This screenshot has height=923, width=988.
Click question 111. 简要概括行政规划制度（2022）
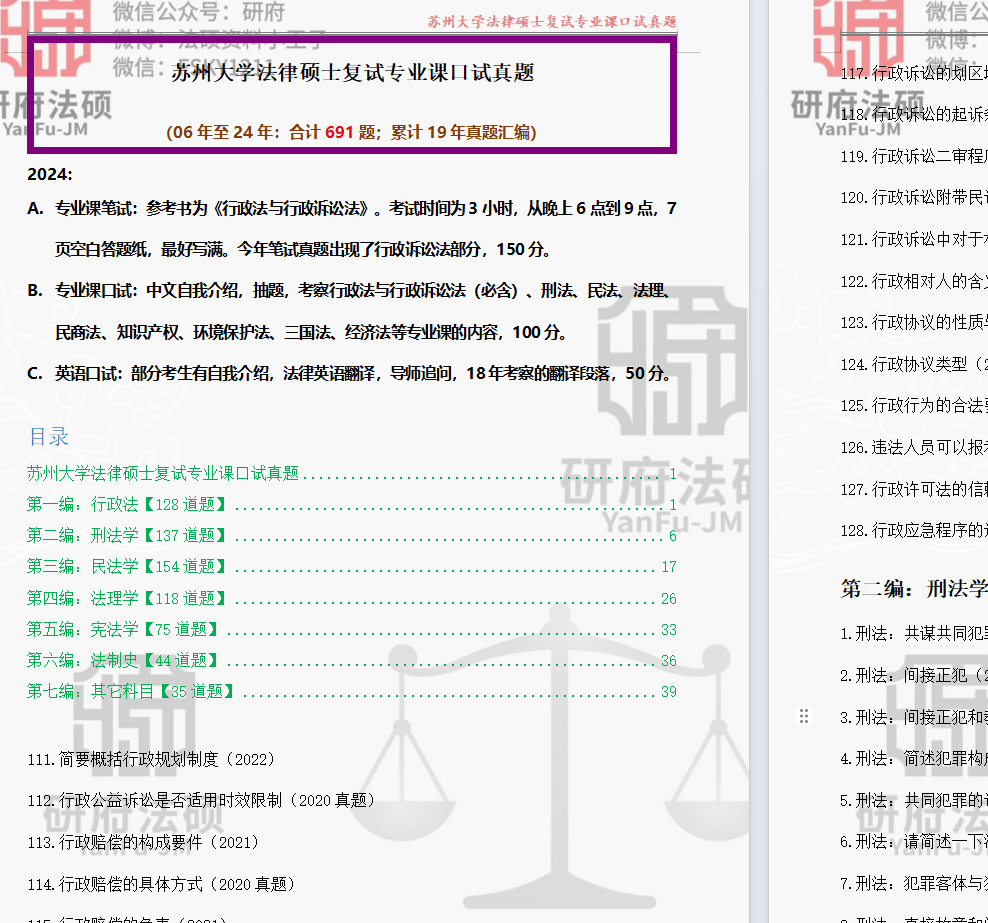click(x=151, y=759)
